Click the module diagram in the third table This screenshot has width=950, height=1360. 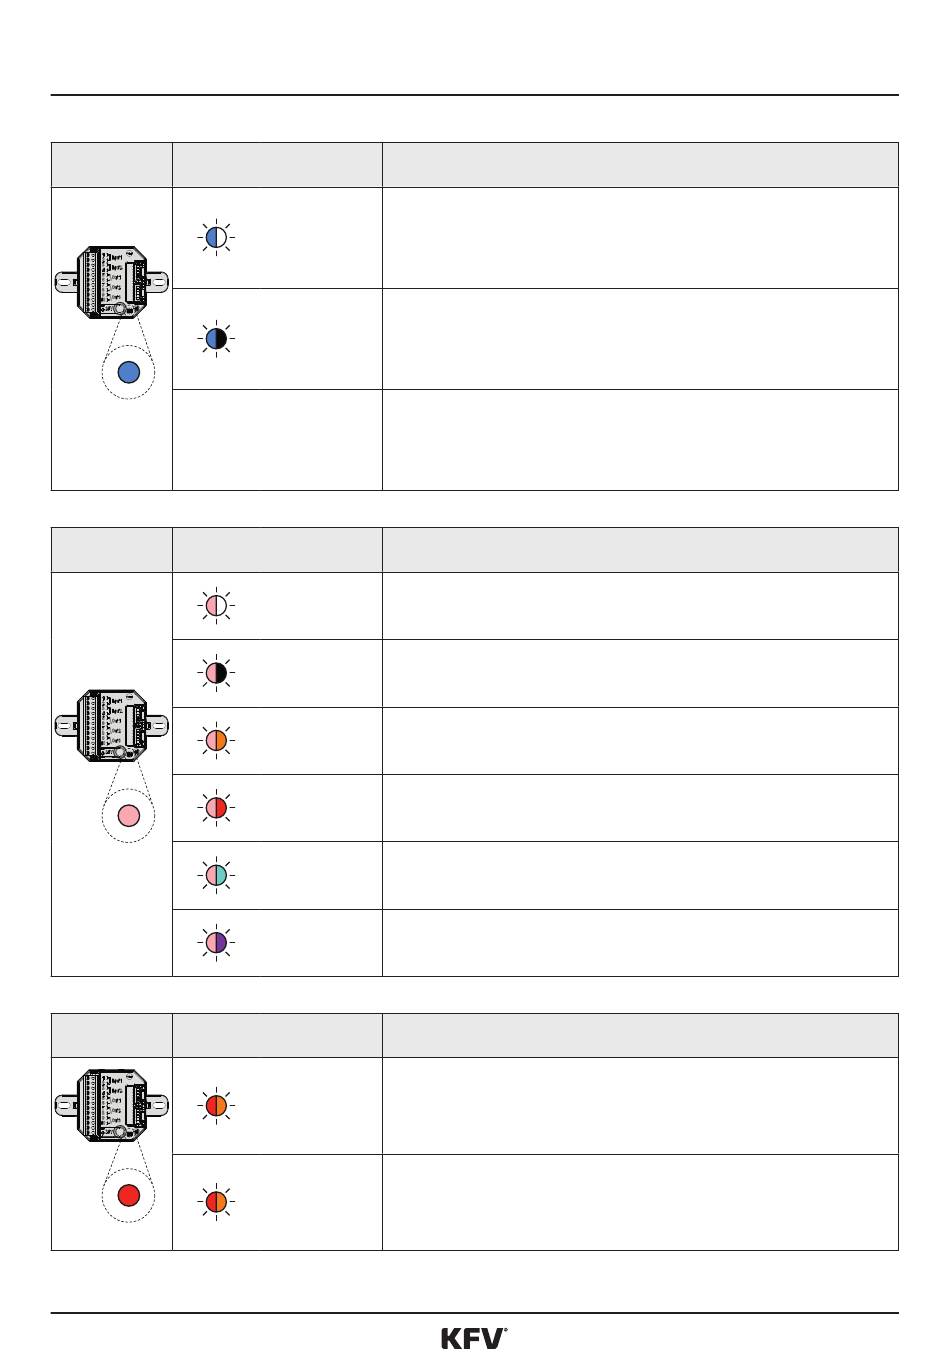coord(112,1105)
